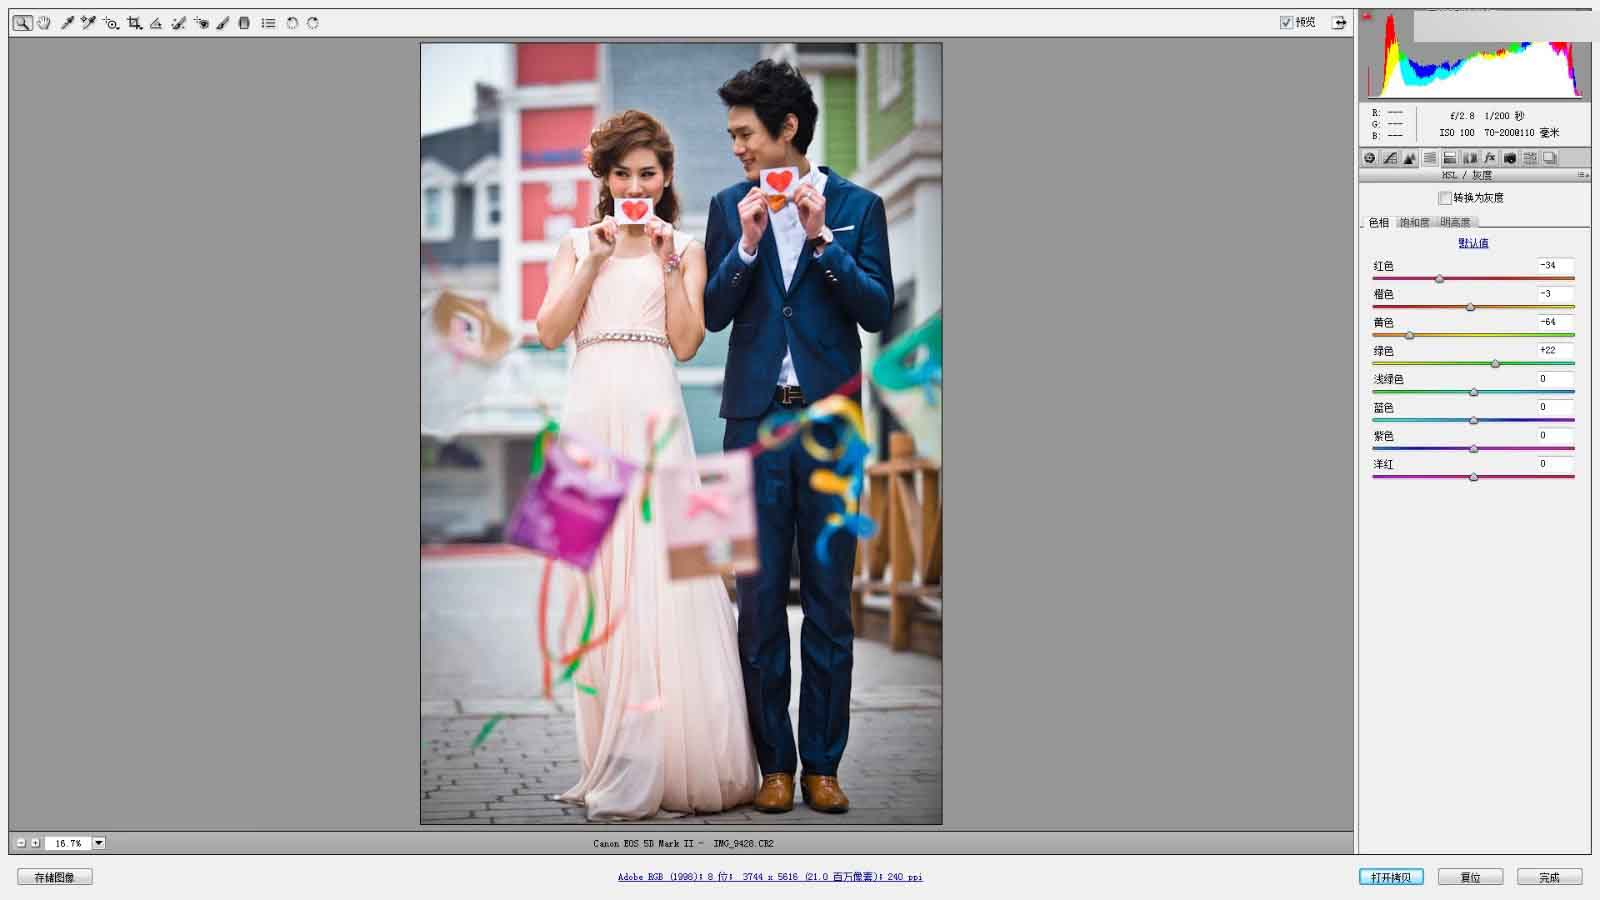Open the Detail panel icon
Viewport: 1600px width, 900px height.
point(1410,158)
